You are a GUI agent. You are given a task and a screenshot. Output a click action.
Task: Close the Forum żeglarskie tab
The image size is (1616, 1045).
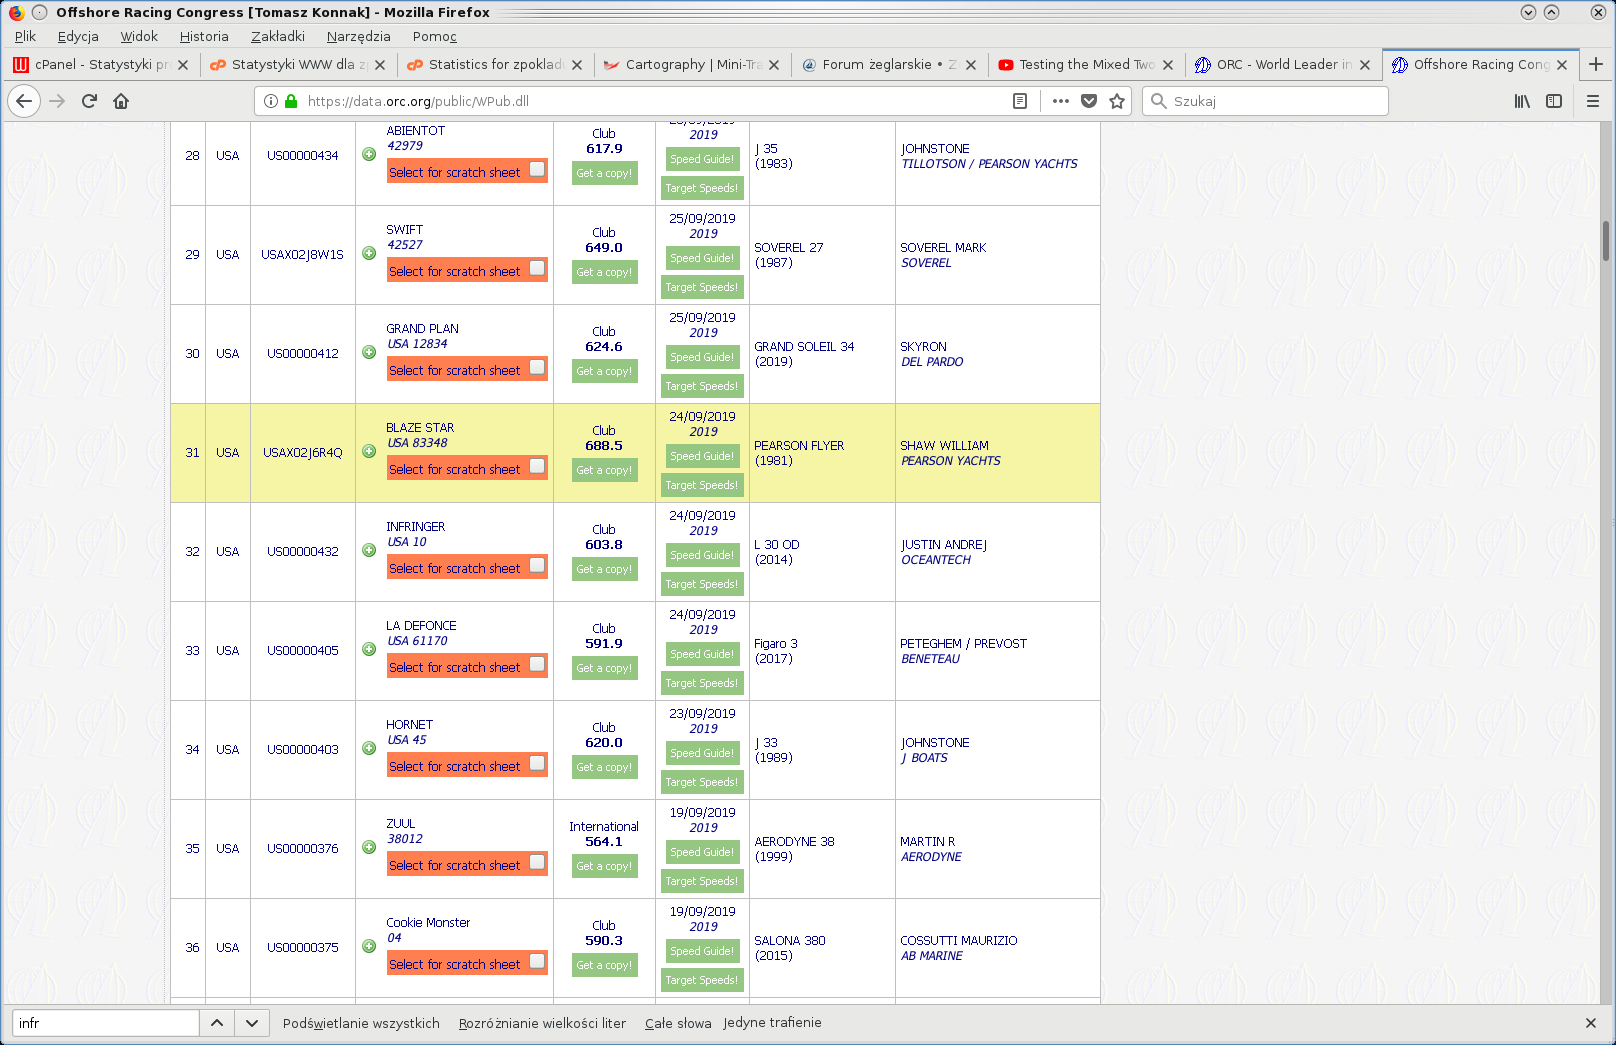click(971, 65)
